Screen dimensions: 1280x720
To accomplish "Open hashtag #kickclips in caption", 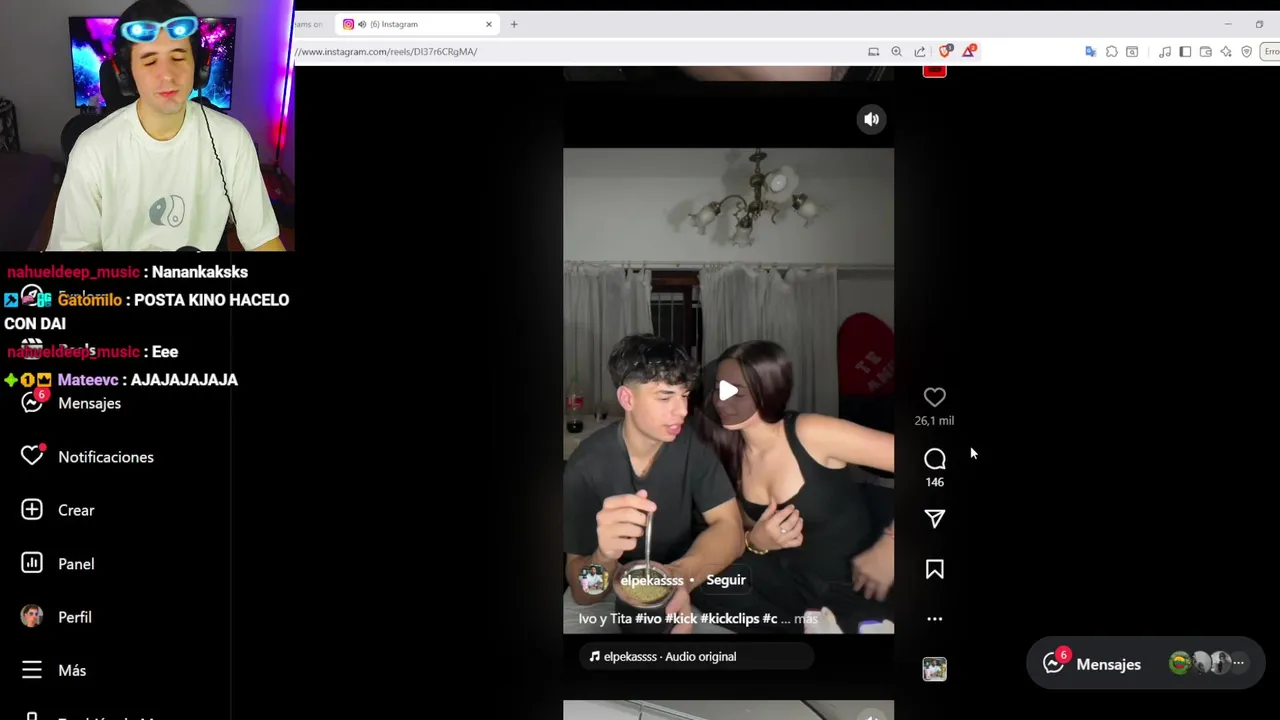I will pos(730,619).
